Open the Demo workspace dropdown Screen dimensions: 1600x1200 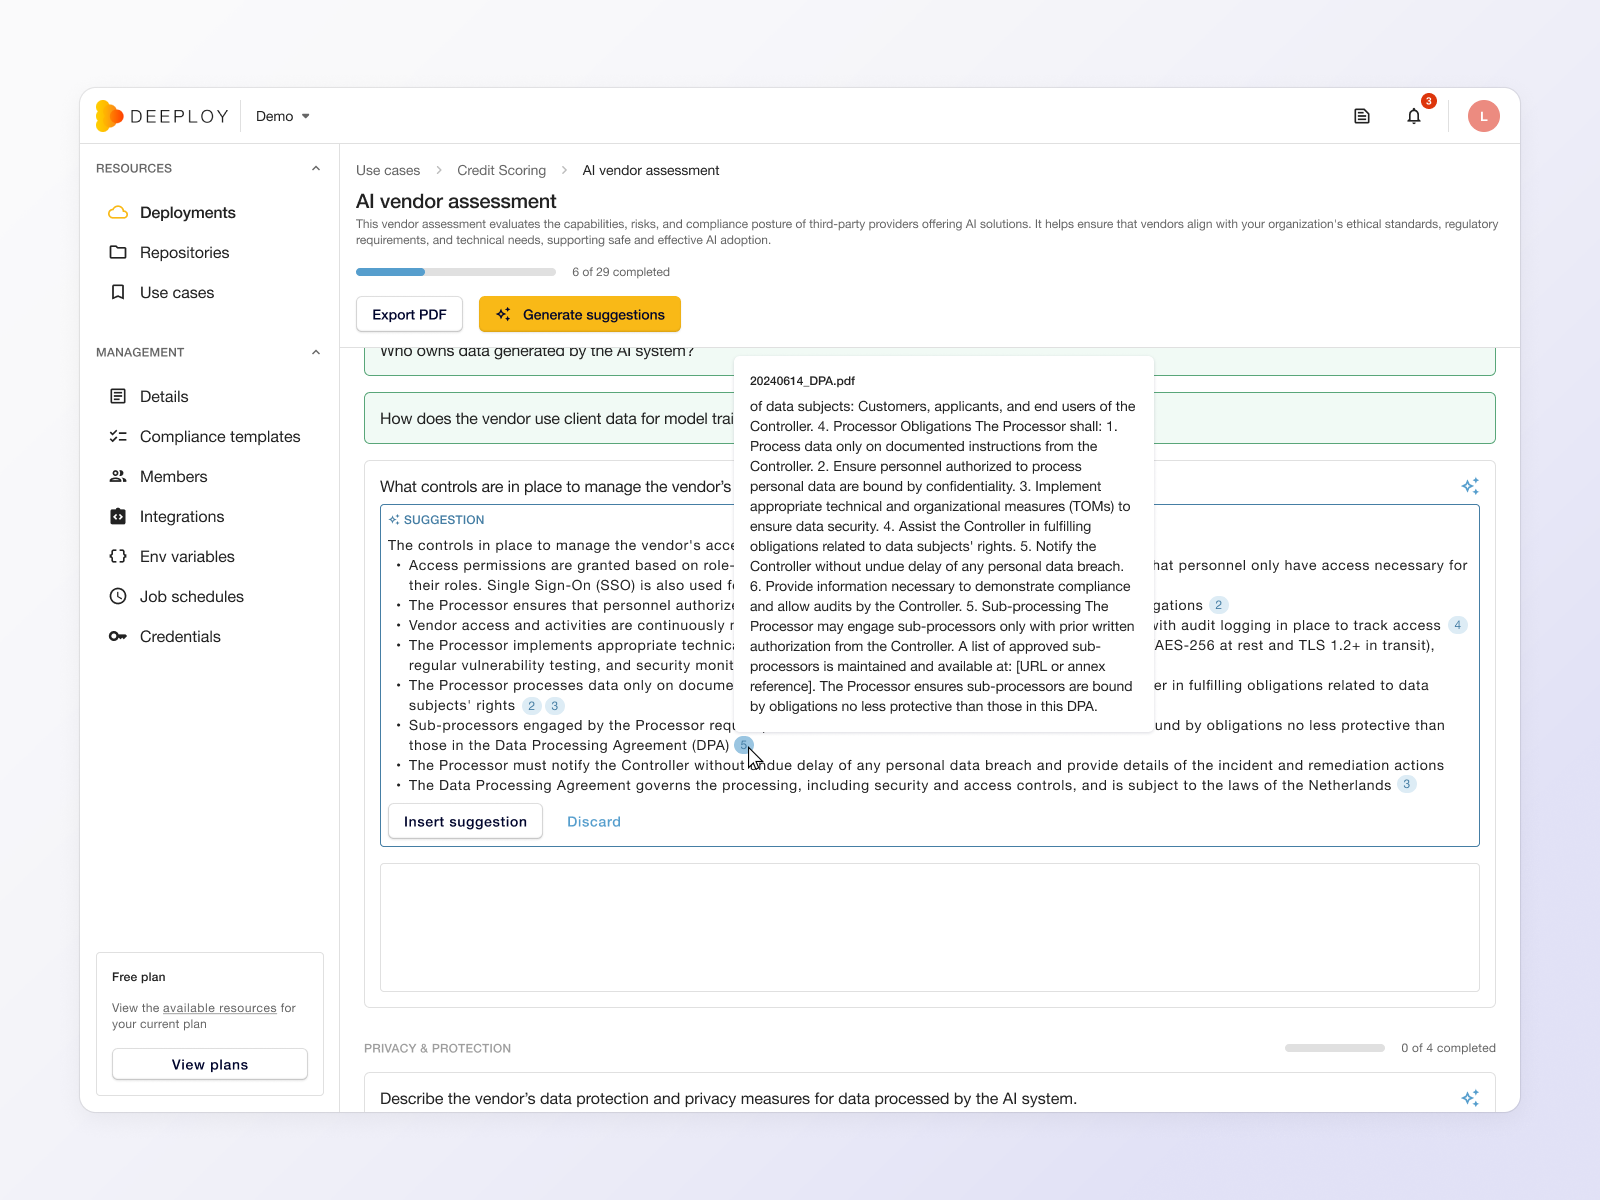[x=283, y=116]
